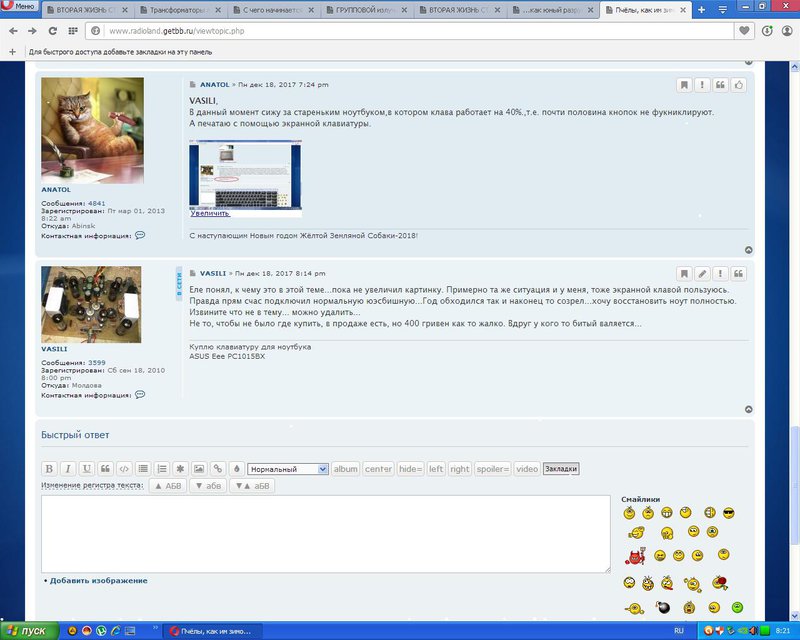Switch to 'С чего начинается' tab
Screen dimensions: 800x640
274,10
